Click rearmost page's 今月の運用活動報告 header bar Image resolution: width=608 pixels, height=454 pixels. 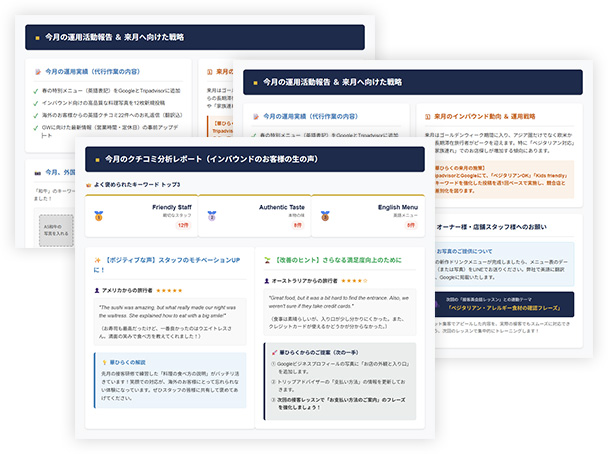coord(195,37)
